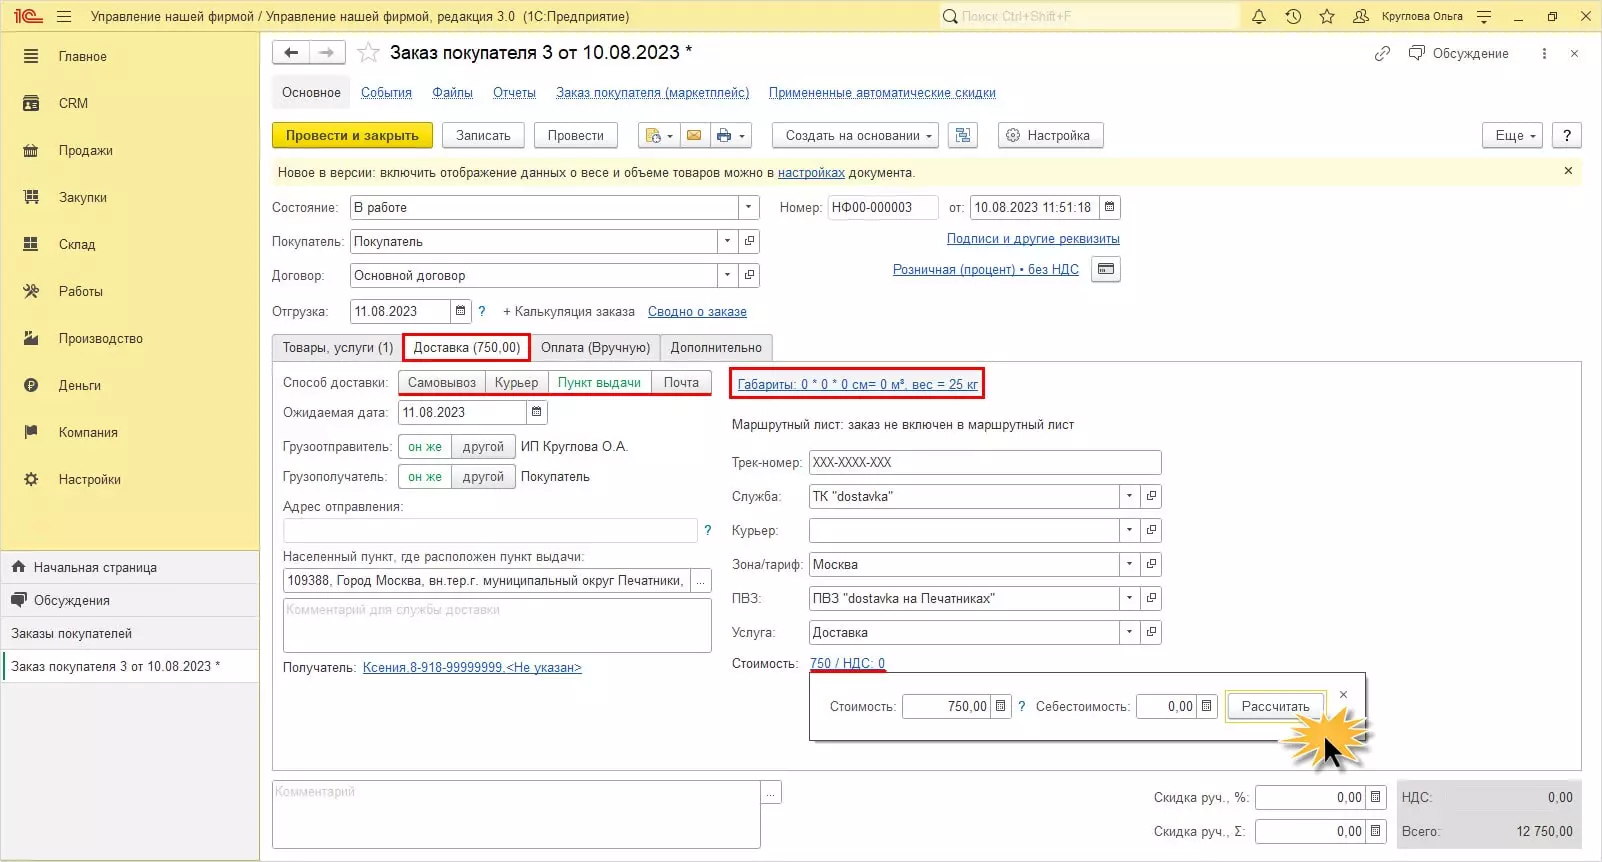Click Провести и закрыть button
The width and height of the screenshot is (1602, 862).
pos(352,136)
